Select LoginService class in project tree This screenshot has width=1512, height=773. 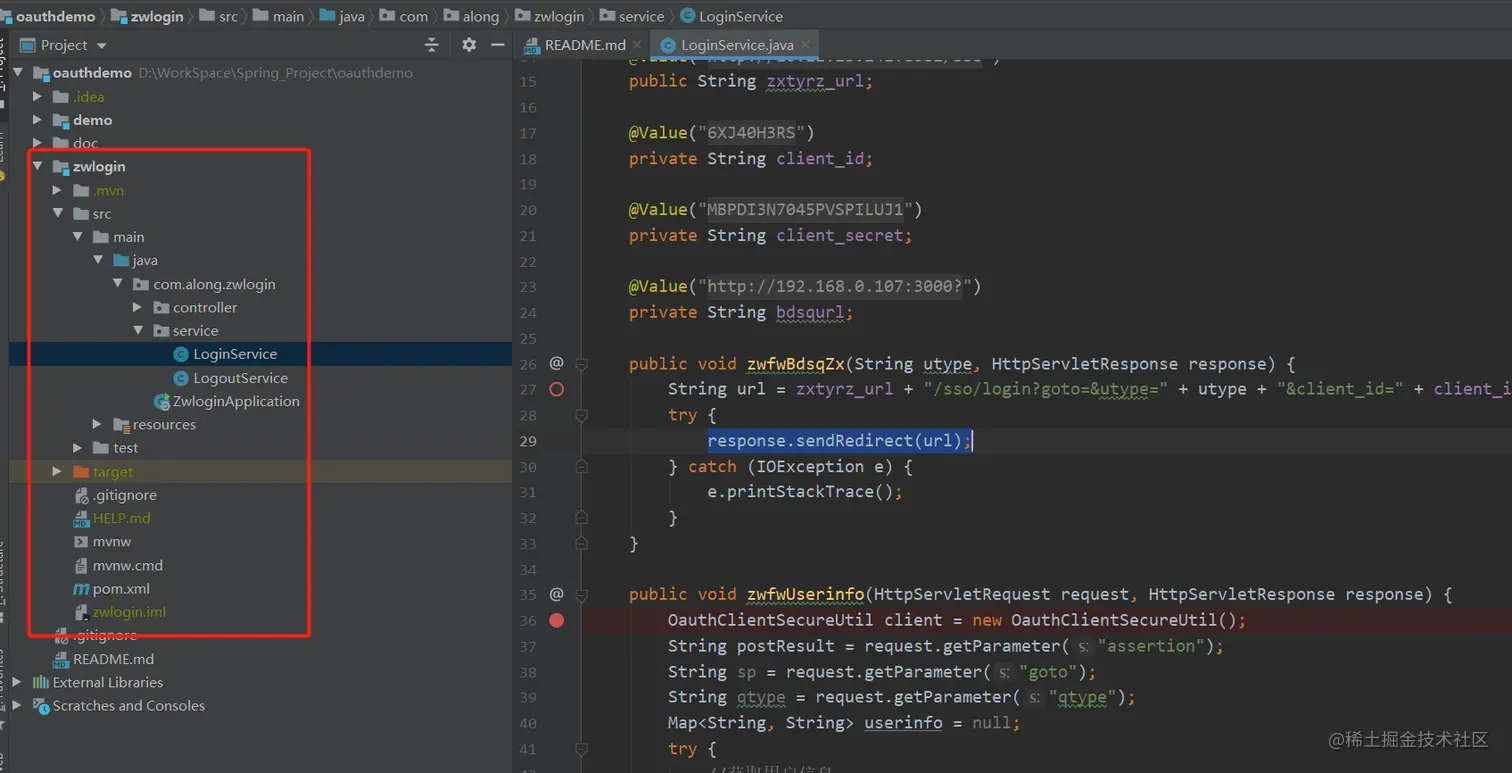coord(235,354)
